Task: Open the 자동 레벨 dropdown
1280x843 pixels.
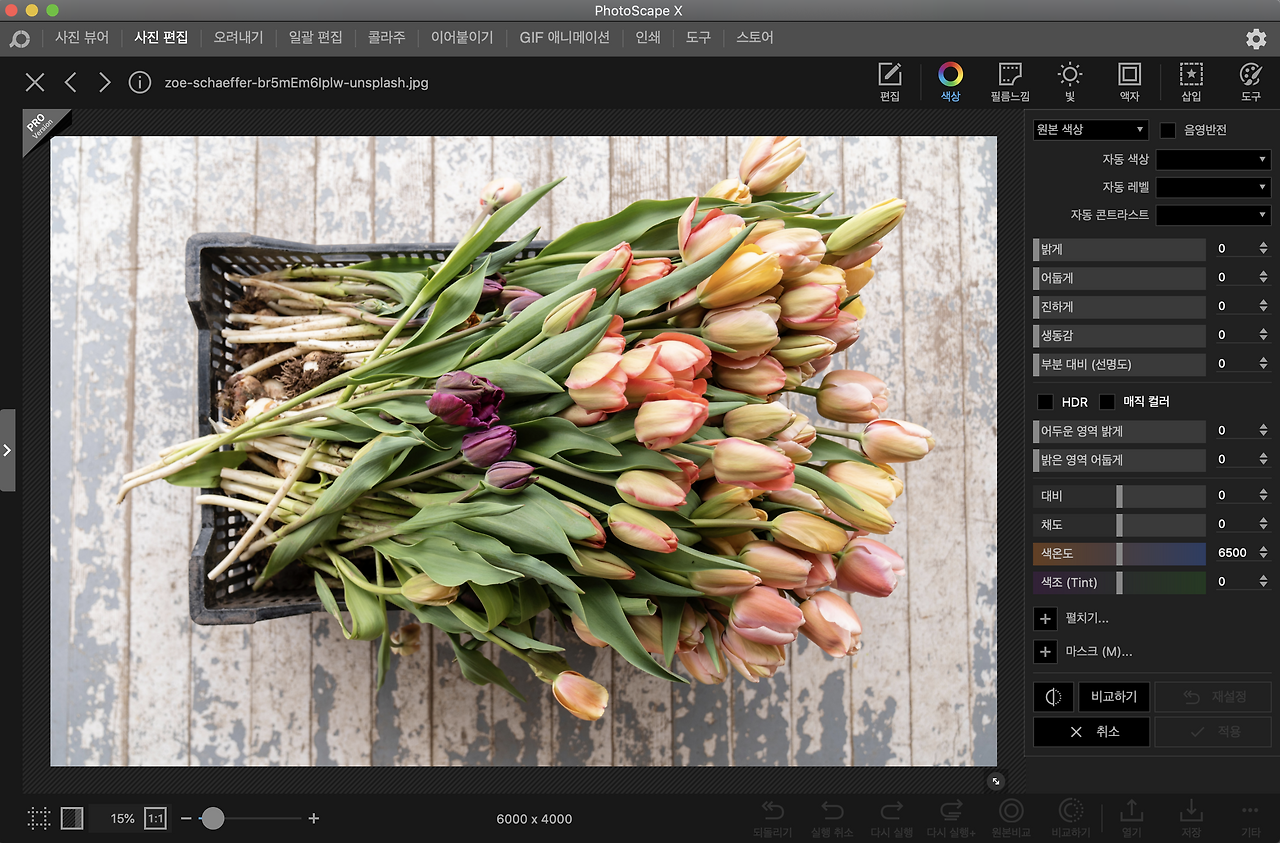Action: coord(1213,187)
